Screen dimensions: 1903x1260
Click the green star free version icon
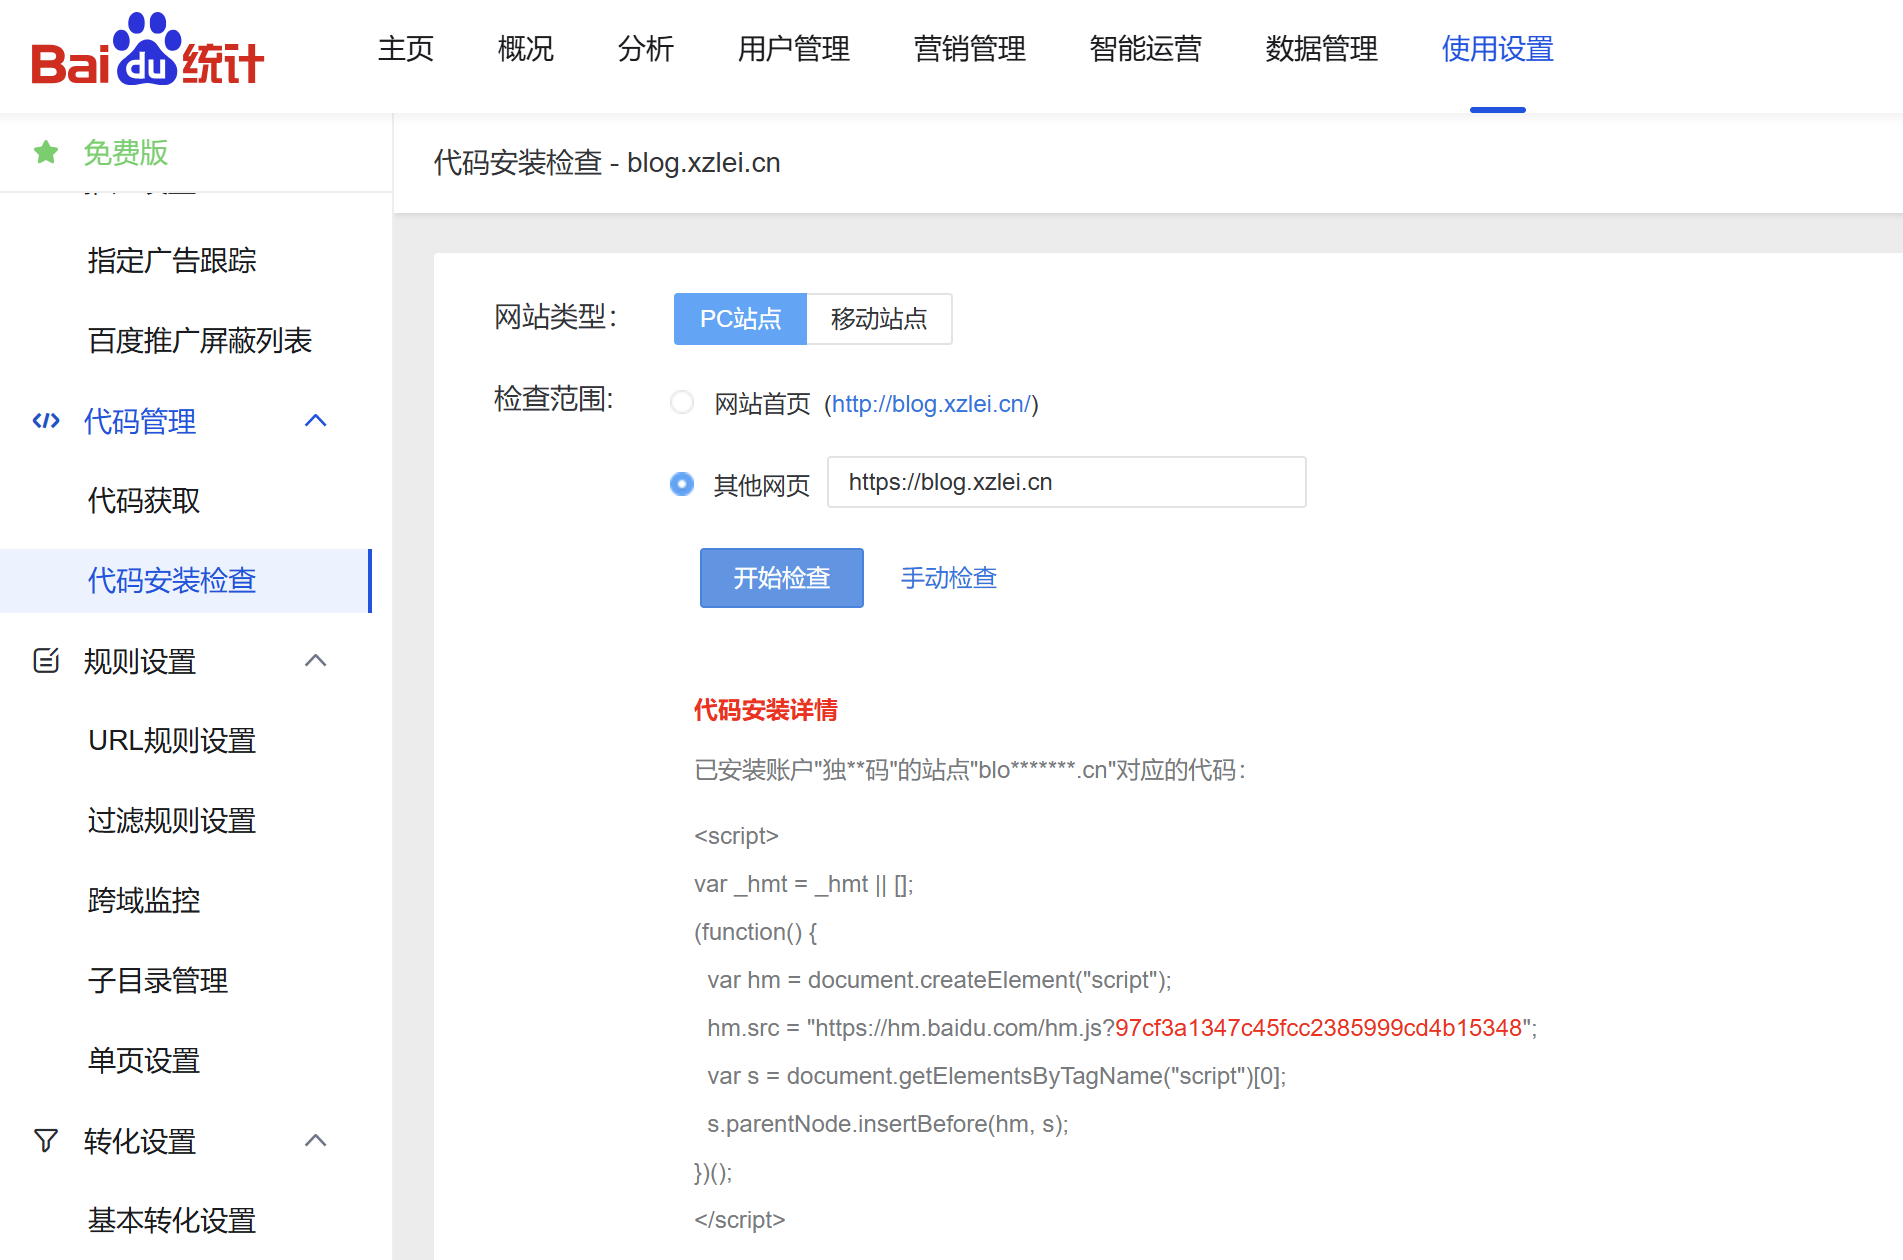[x=46, y=152]
